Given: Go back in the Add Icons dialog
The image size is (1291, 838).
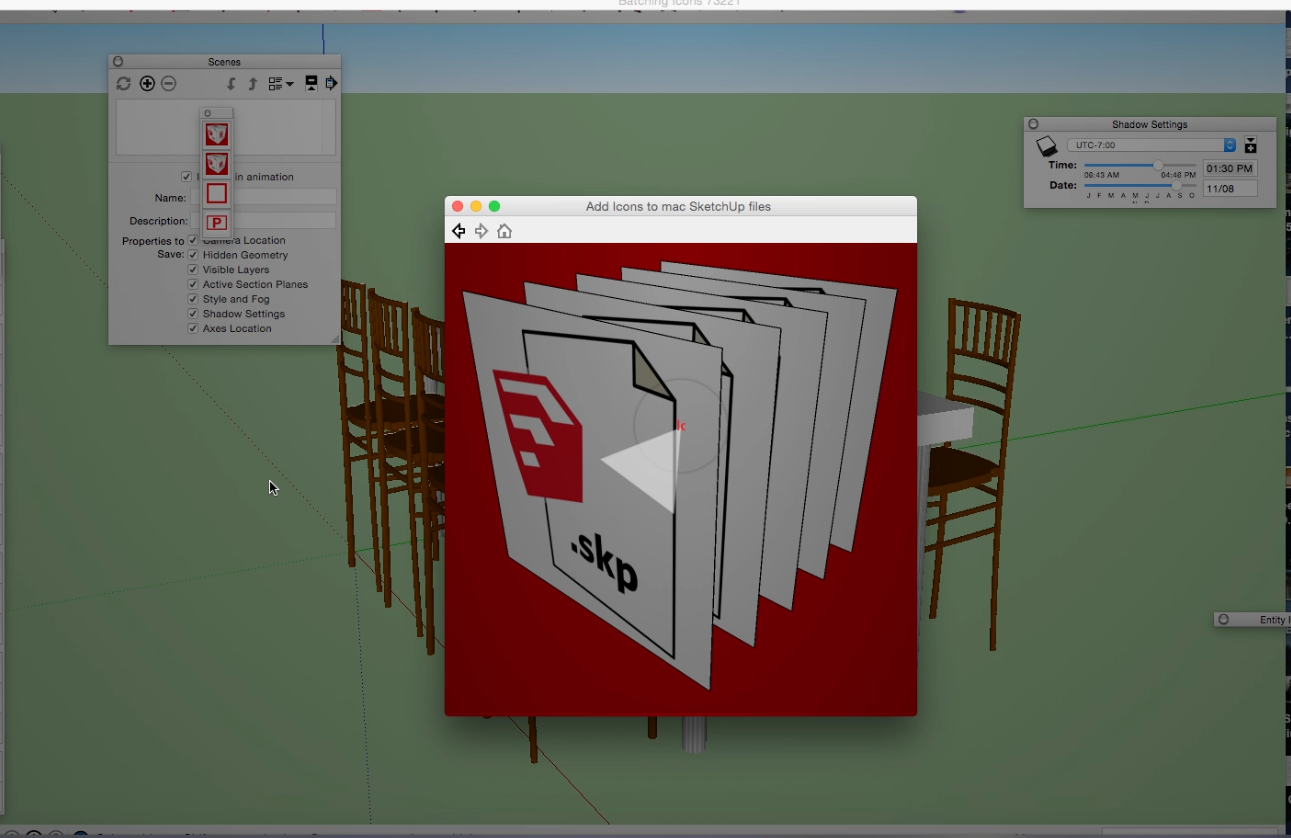Looking at the screenshot, I should click(x=458, y=231).
